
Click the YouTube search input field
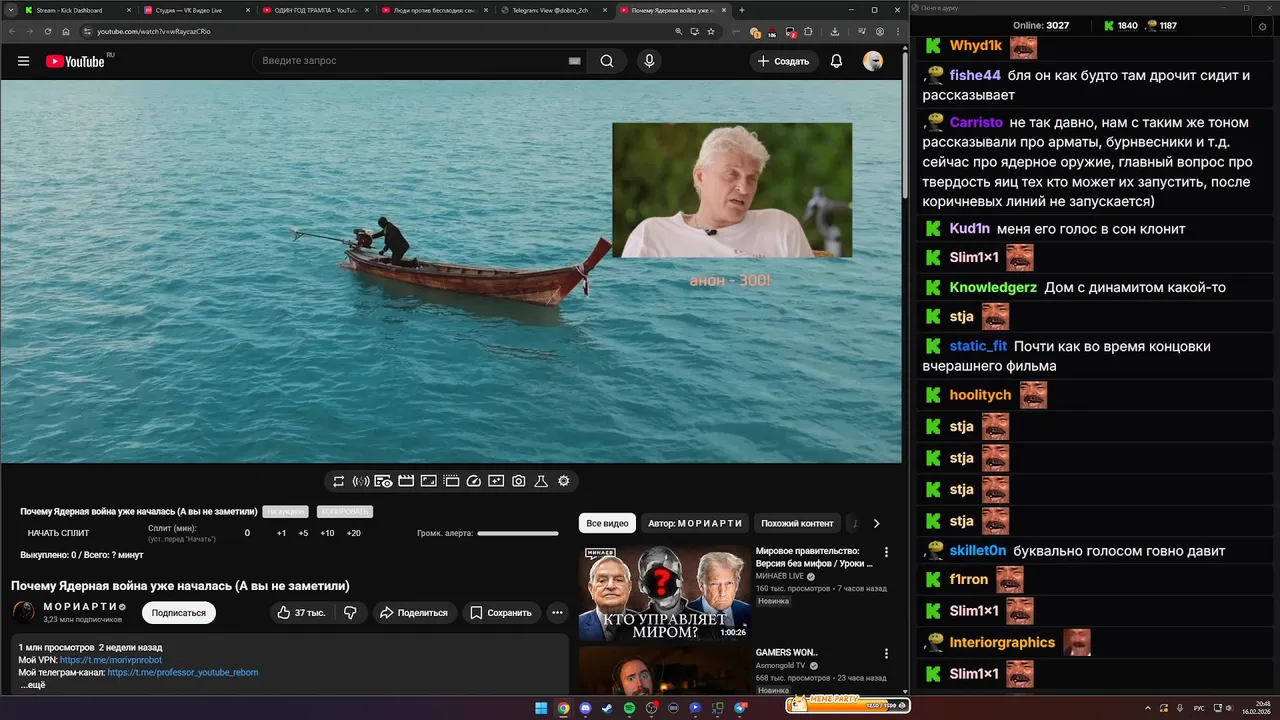[x=410, y=61]
